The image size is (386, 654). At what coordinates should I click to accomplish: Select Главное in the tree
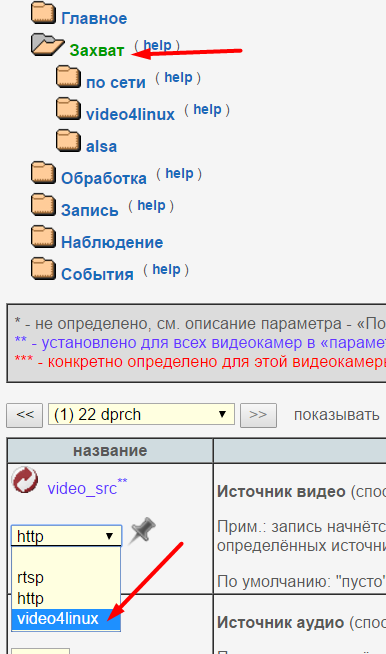pos(94,18)
